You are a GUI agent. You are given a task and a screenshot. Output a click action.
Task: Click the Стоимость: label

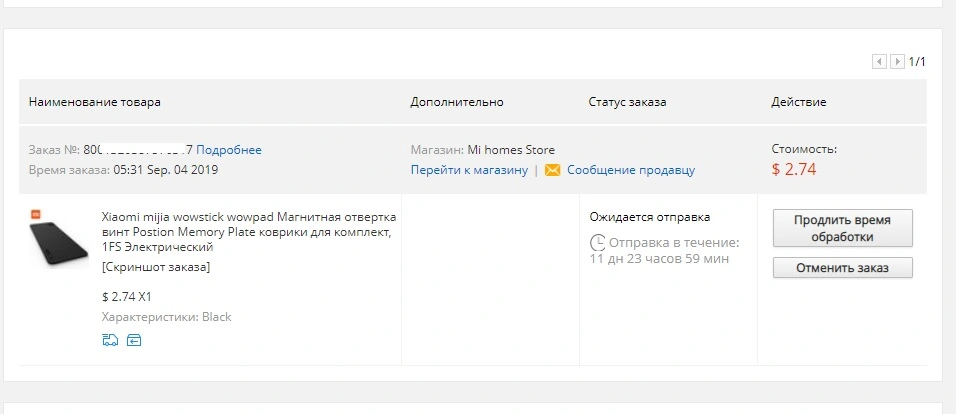(x=804, y=149)
